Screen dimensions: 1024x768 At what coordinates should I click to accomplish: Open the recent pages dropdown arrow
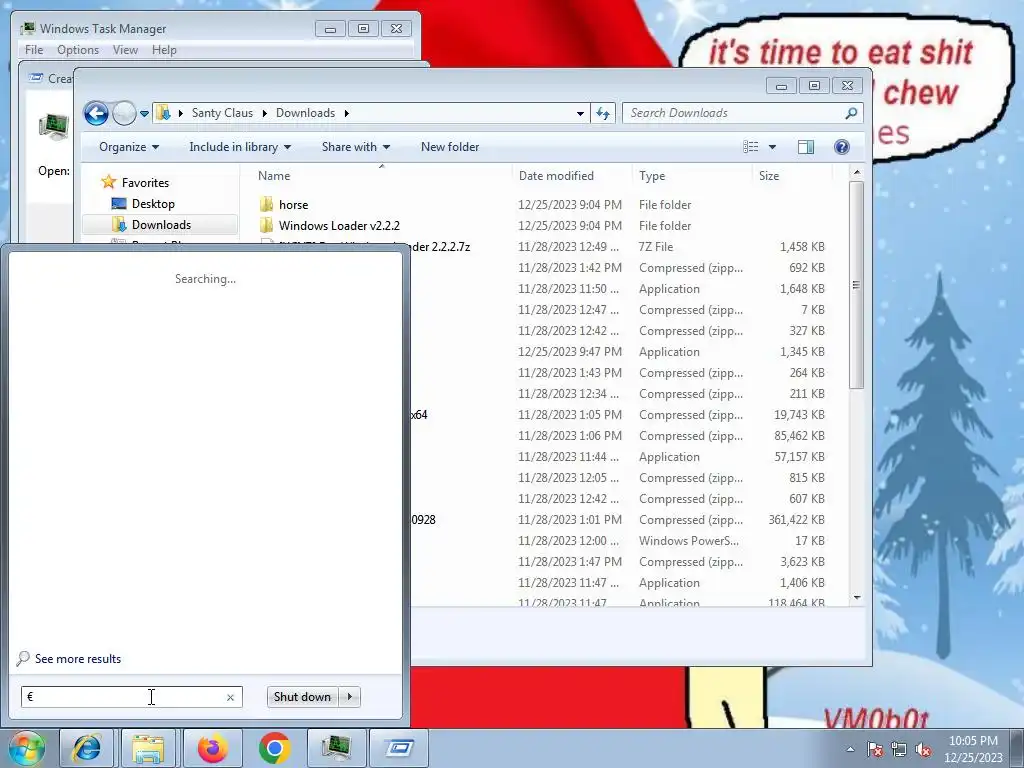coord(144,114)
